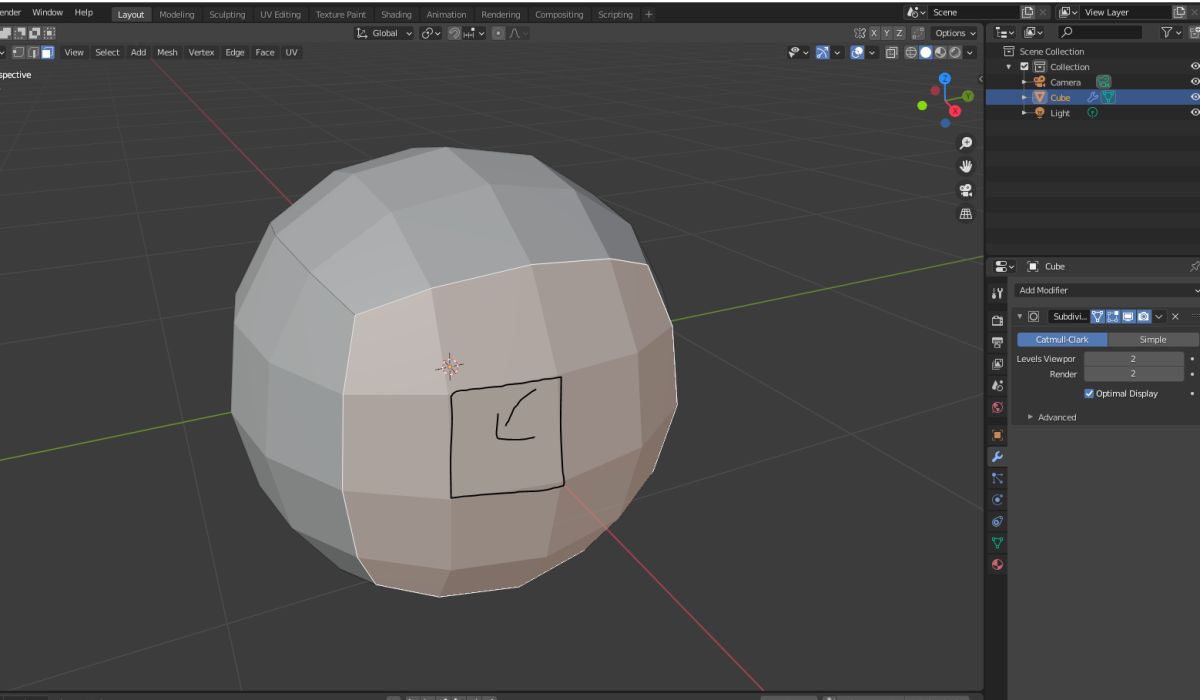The image size is (1200, 700).
Task: Open the Add Modifier dropdown
Action: point(1106,290)
